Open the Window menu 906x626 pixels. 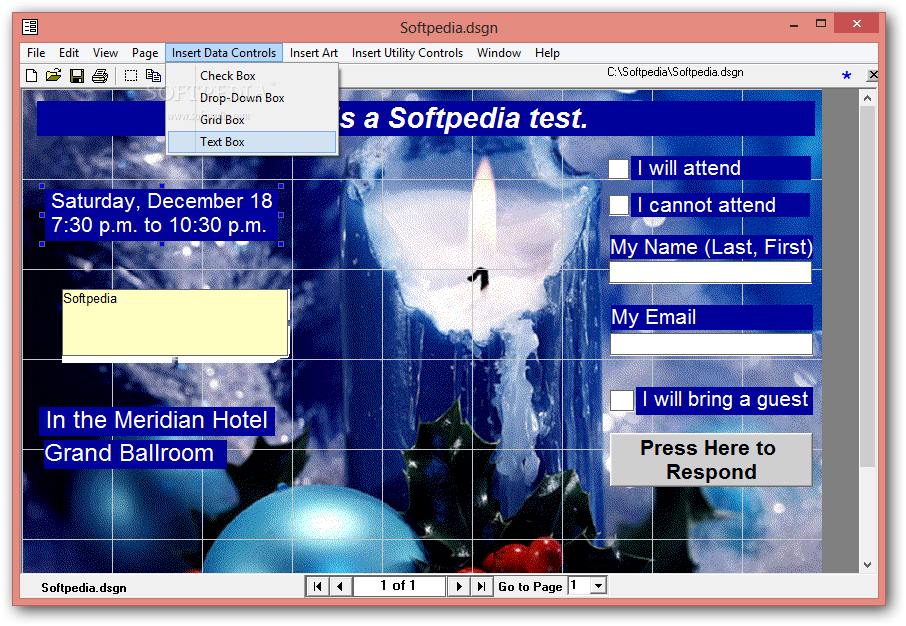click(x=499, y=53)
